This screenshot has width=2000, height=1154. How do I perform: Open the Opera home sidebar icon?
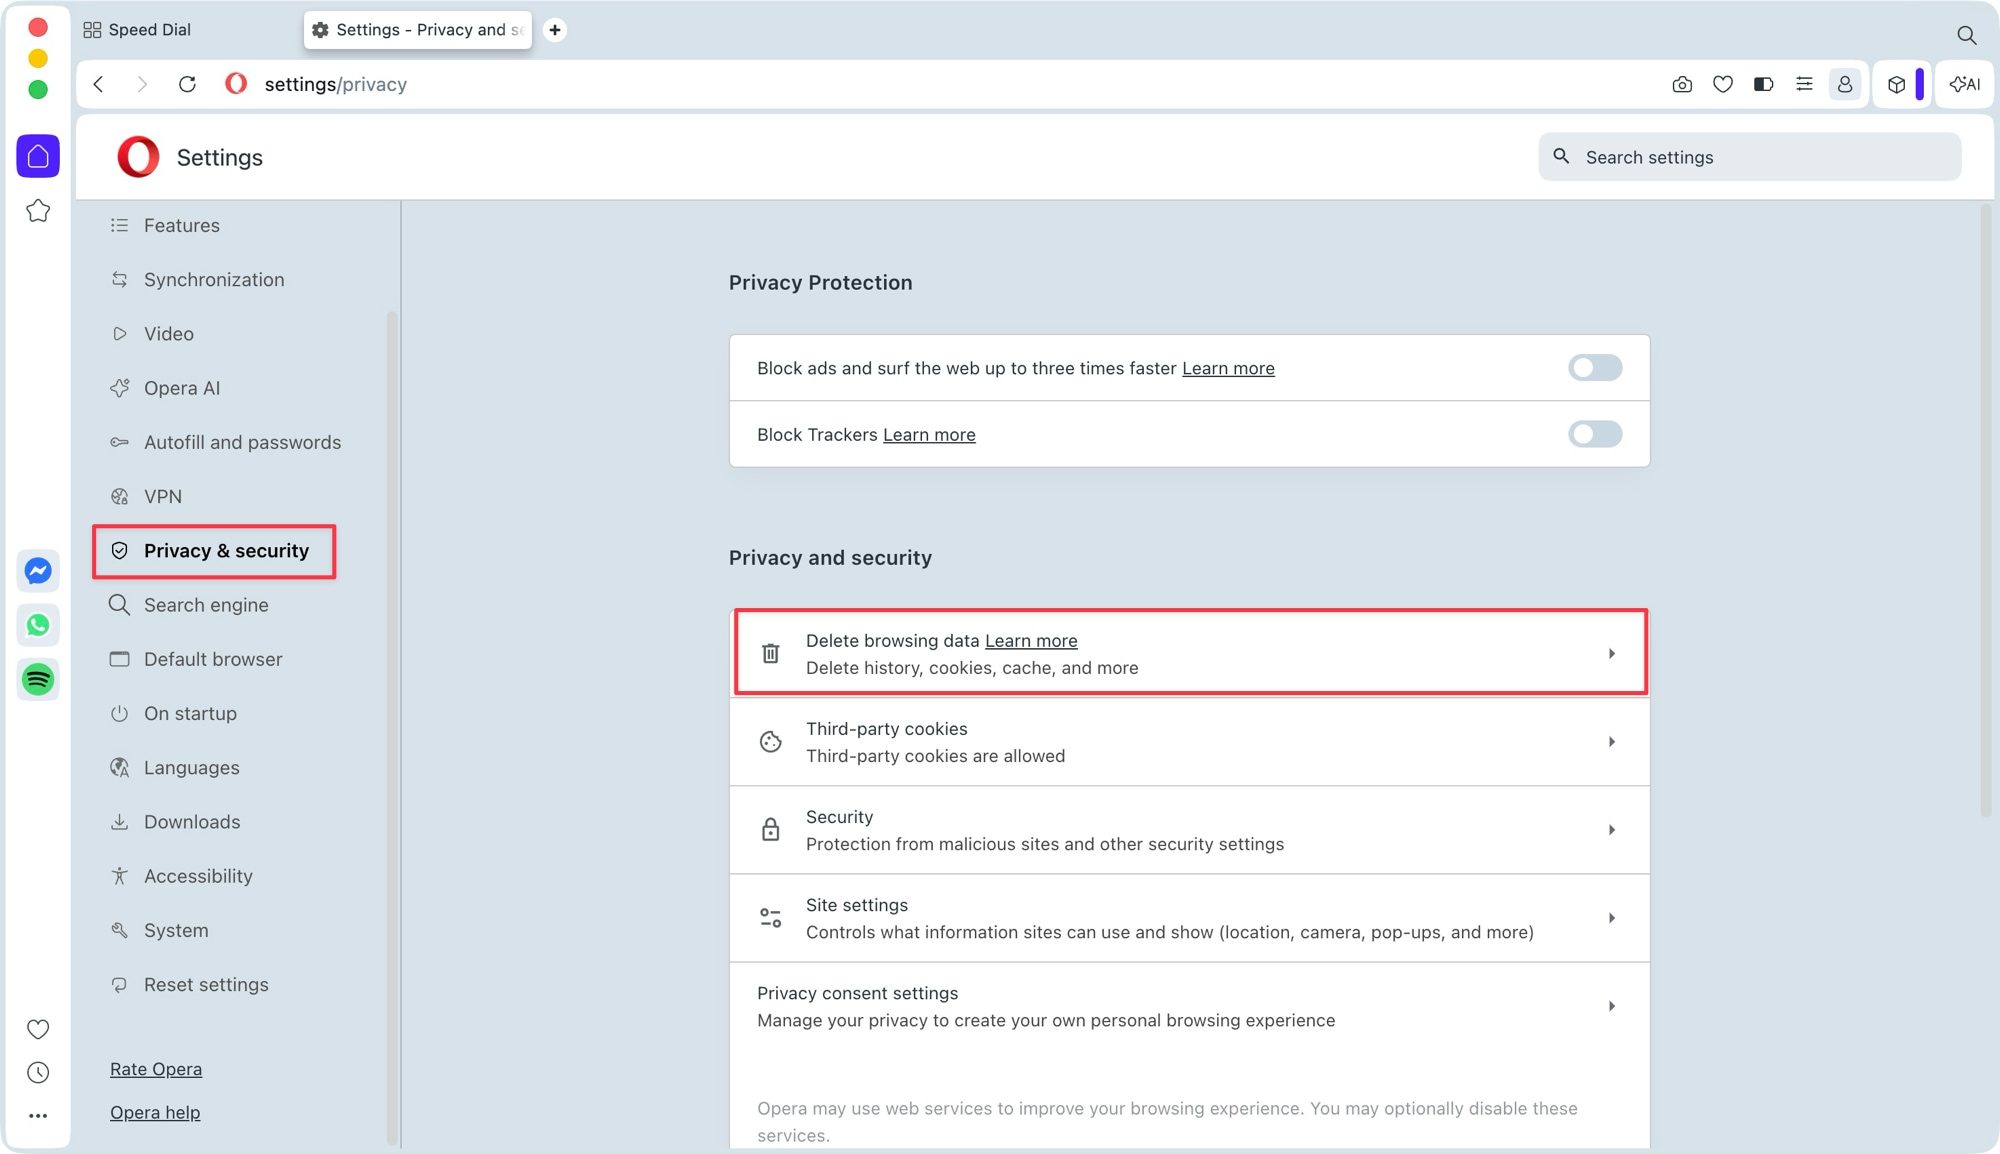click(x=38, y=156)
